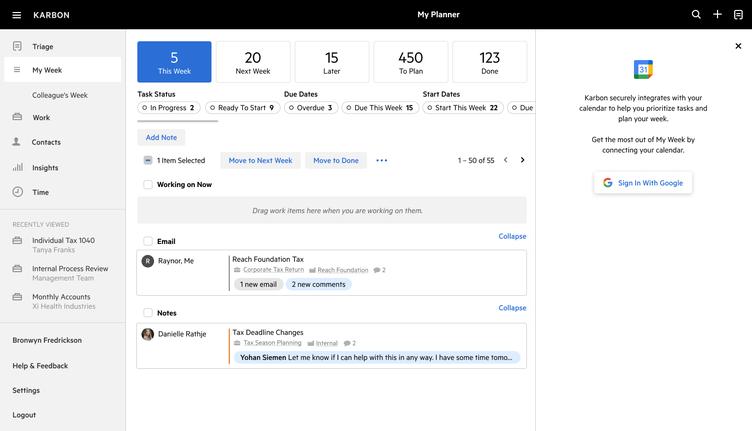Open Yohan Siemen comment preview
The width and height of the screenshot is (752, 431).
376,357
